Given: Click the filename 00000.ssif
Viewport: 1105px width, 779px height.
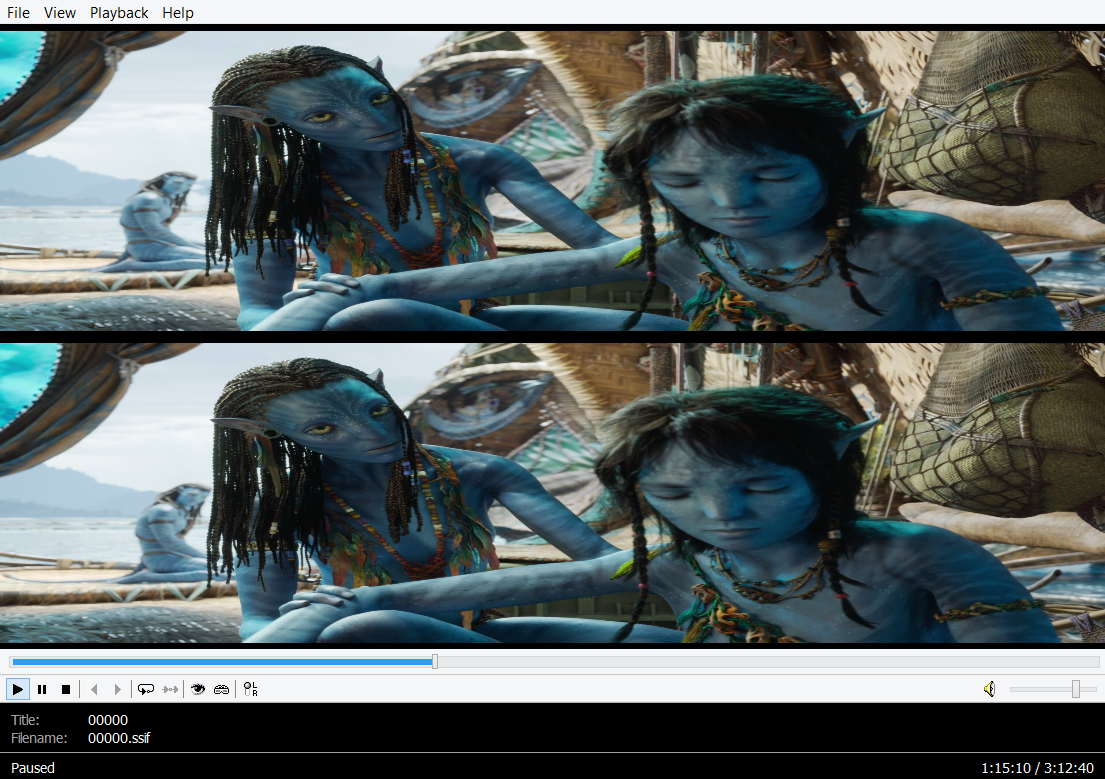Looking at the screenshot, I should coord(119,738).
